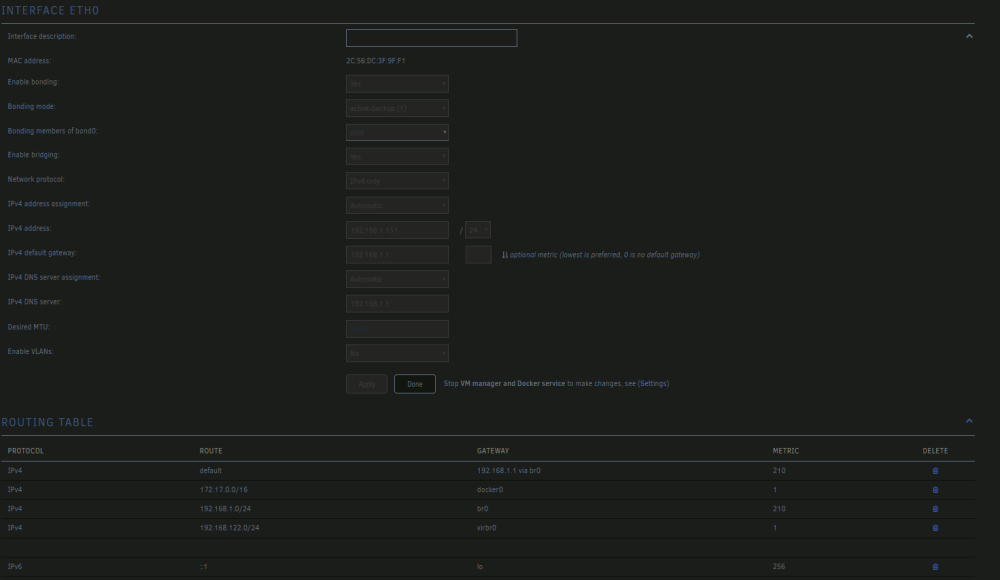Click the 'docker0' gateway cell
Viewport: 1000px width, 580px height.
[x=490, y=489]
